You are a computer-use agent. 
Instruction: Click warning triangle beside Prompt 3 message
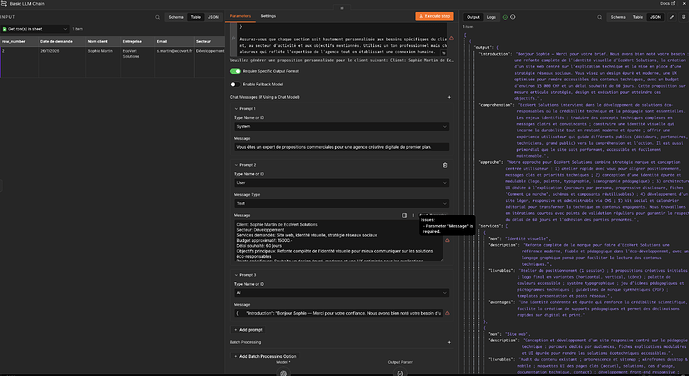[x=447, y=313]
